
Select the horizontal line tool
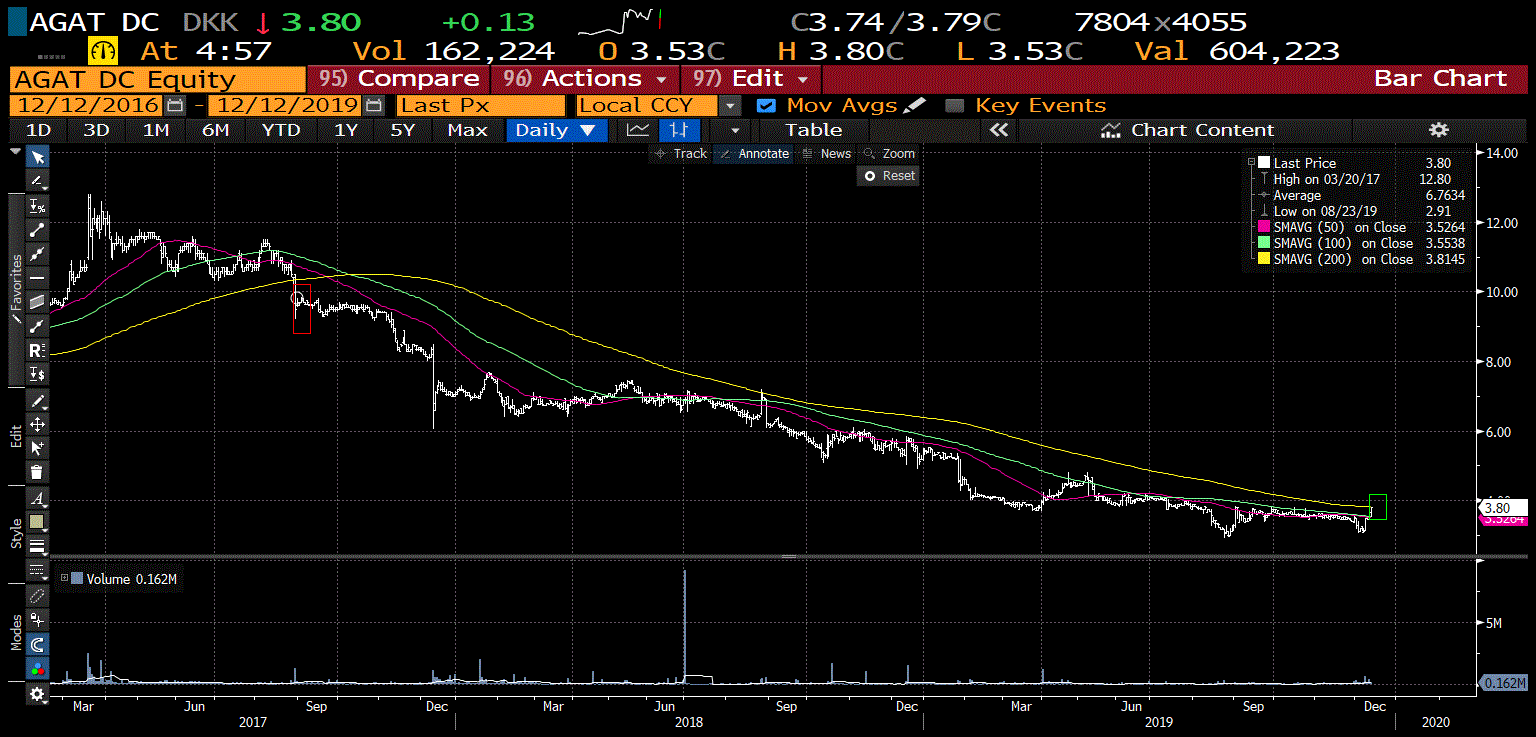[38, 277]
